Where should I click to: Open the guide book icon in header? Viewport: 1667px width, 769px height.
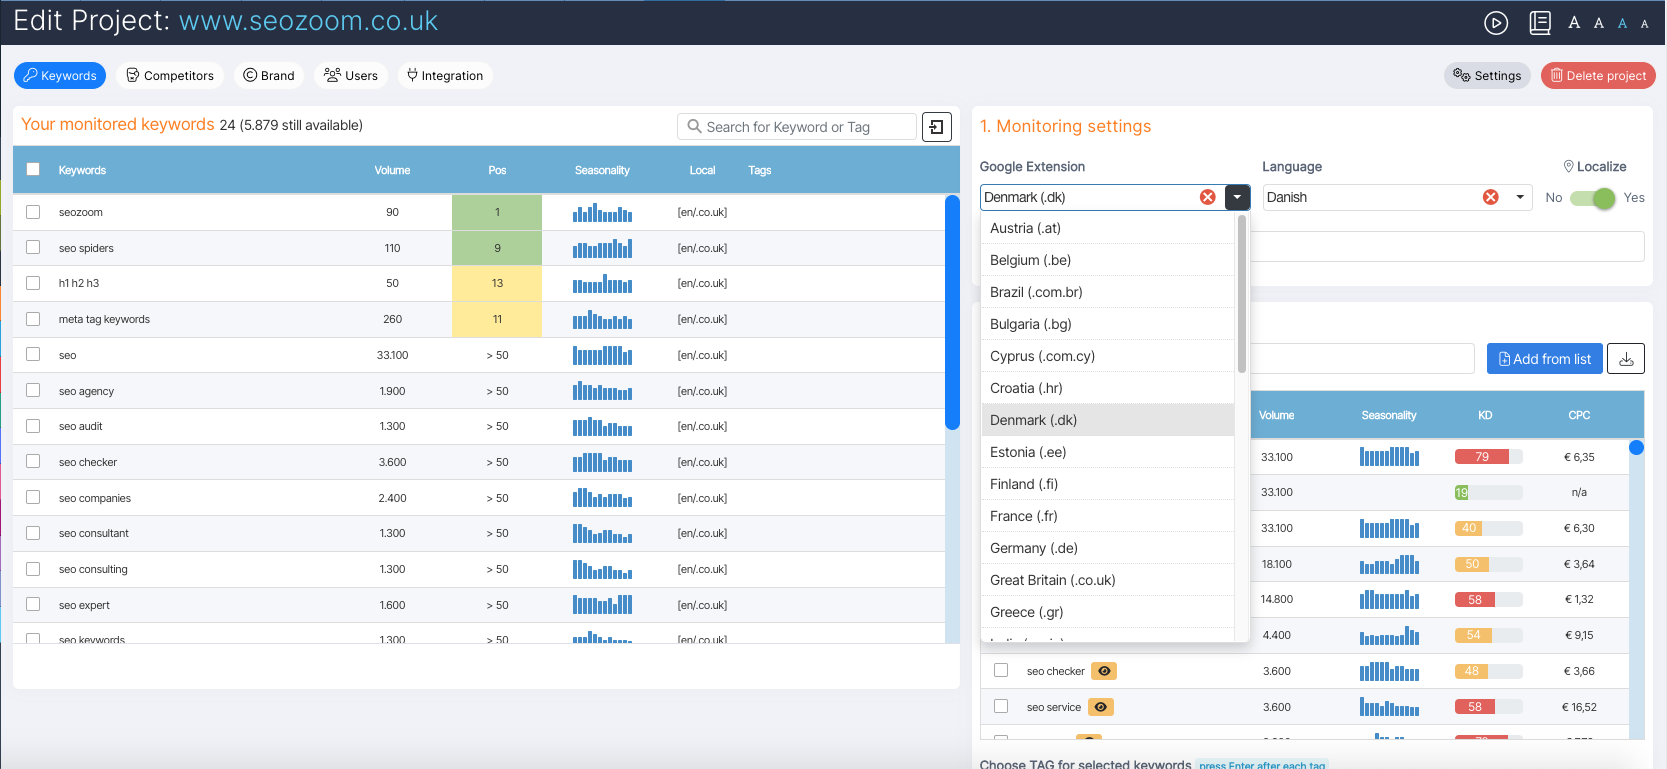coord(1540,23)
